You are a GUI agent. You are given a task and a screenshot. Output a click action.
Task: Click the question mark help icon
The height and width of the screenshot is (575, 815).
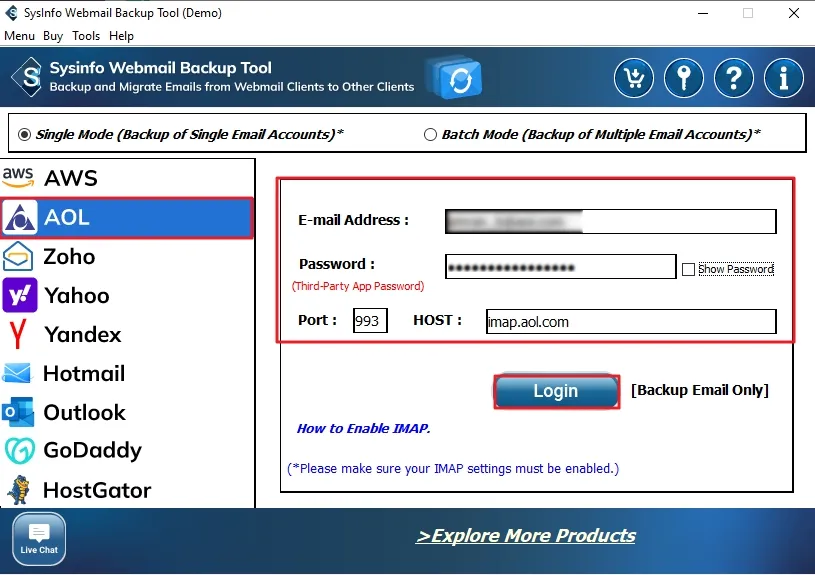tap(733, 78)
